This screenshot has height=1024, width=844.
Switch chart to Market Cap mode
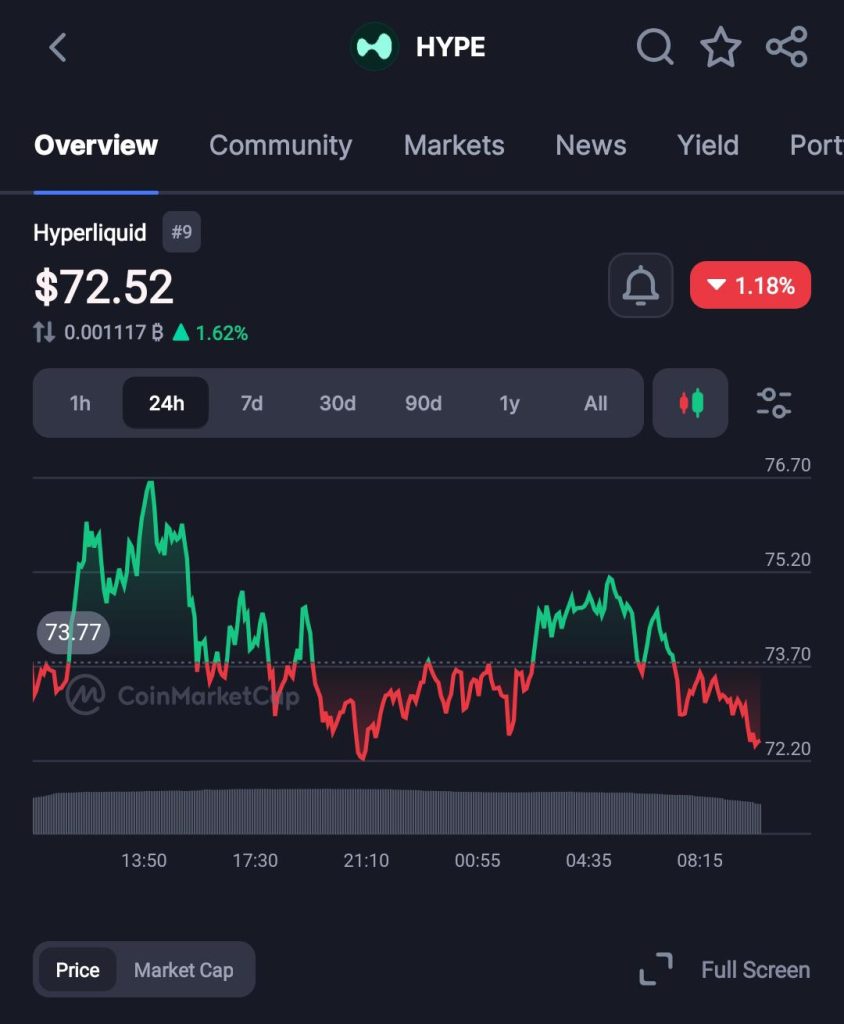pyautogui.click(x=184, y=970)
